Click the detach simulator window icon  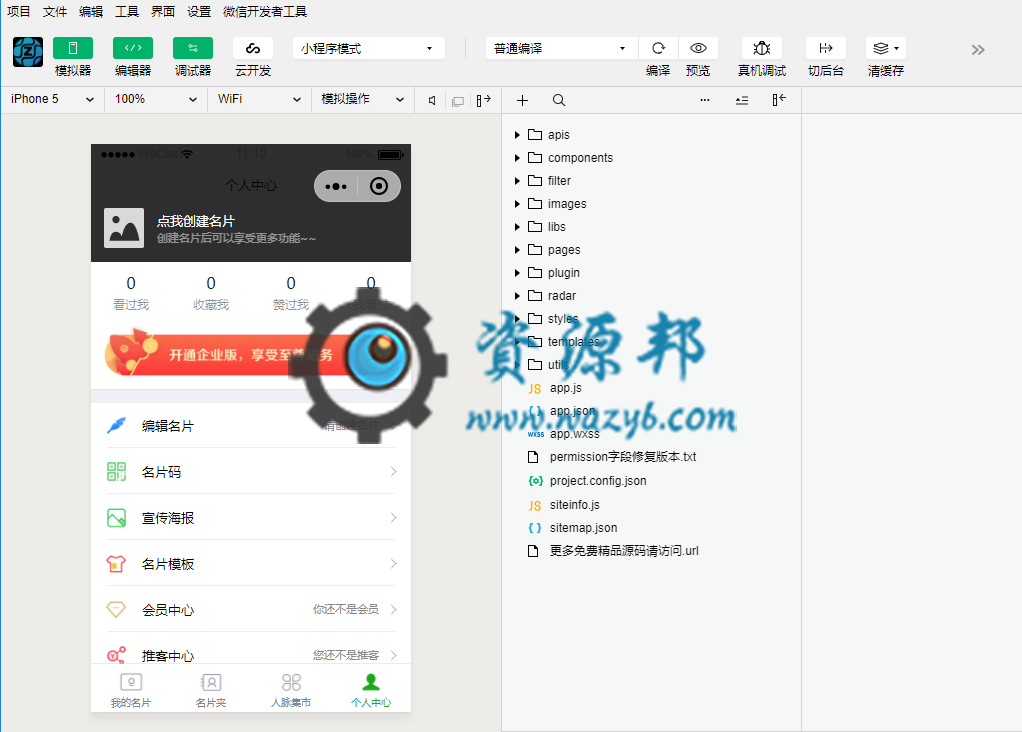point(458,101)
